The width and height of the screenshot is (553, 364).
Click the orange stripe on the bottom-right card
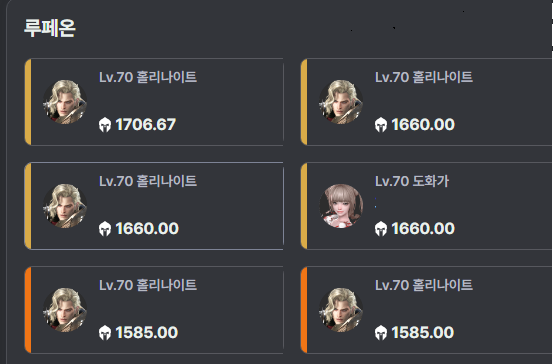tap(304, 310)
